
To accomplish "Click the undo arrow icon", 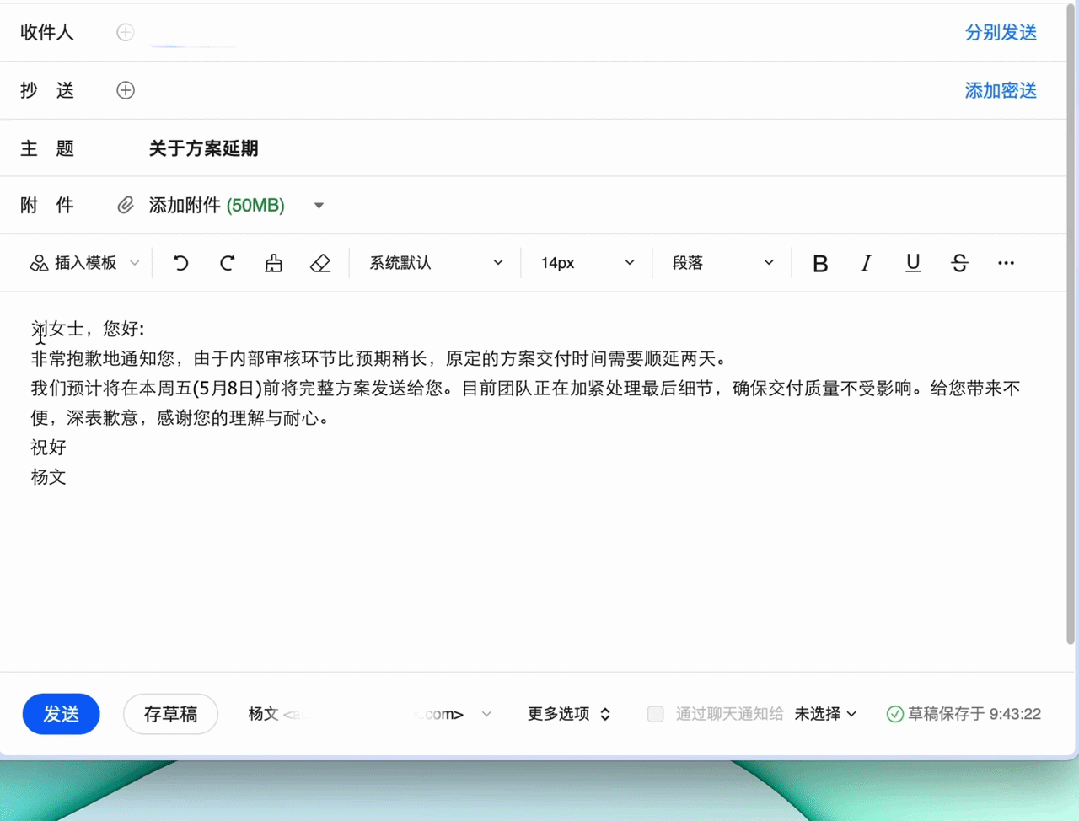I will 181,263.
